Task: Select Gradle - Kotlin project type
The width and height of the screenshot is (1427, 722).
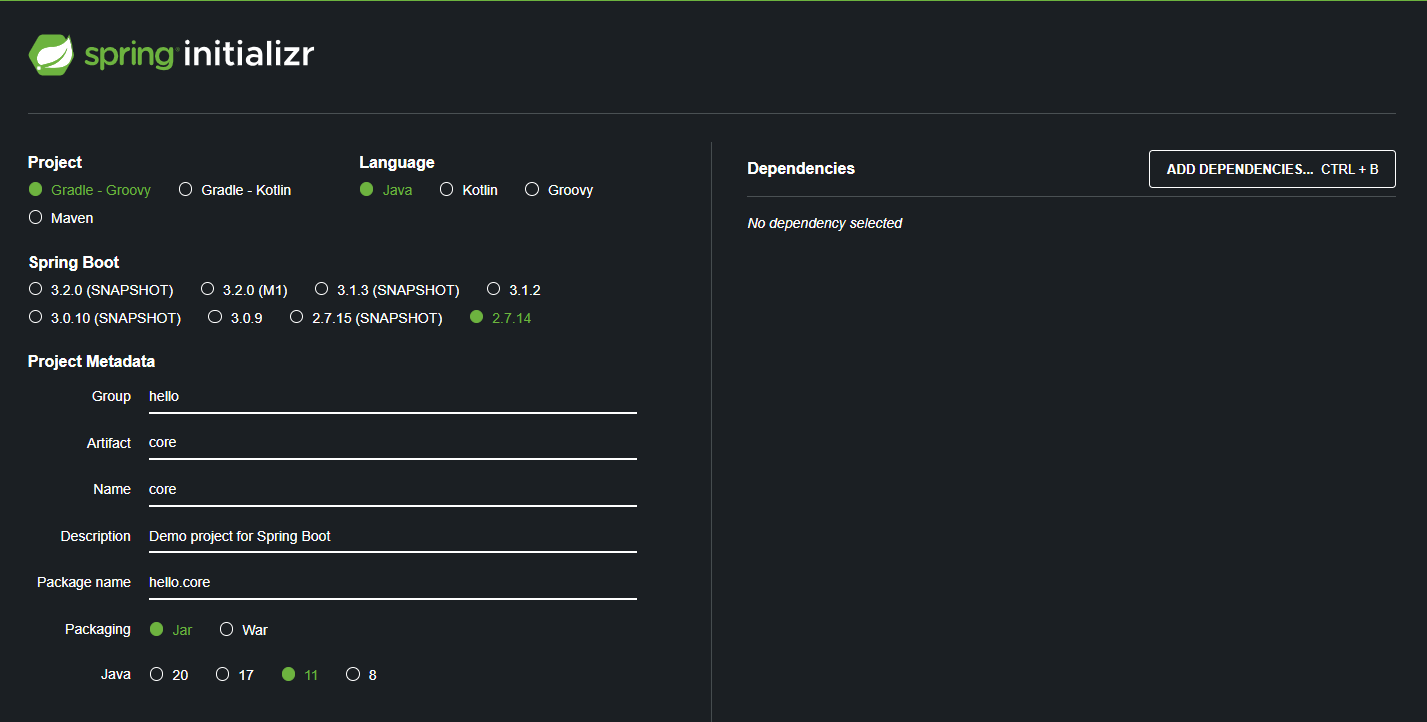Action: [x=235, y=190]
